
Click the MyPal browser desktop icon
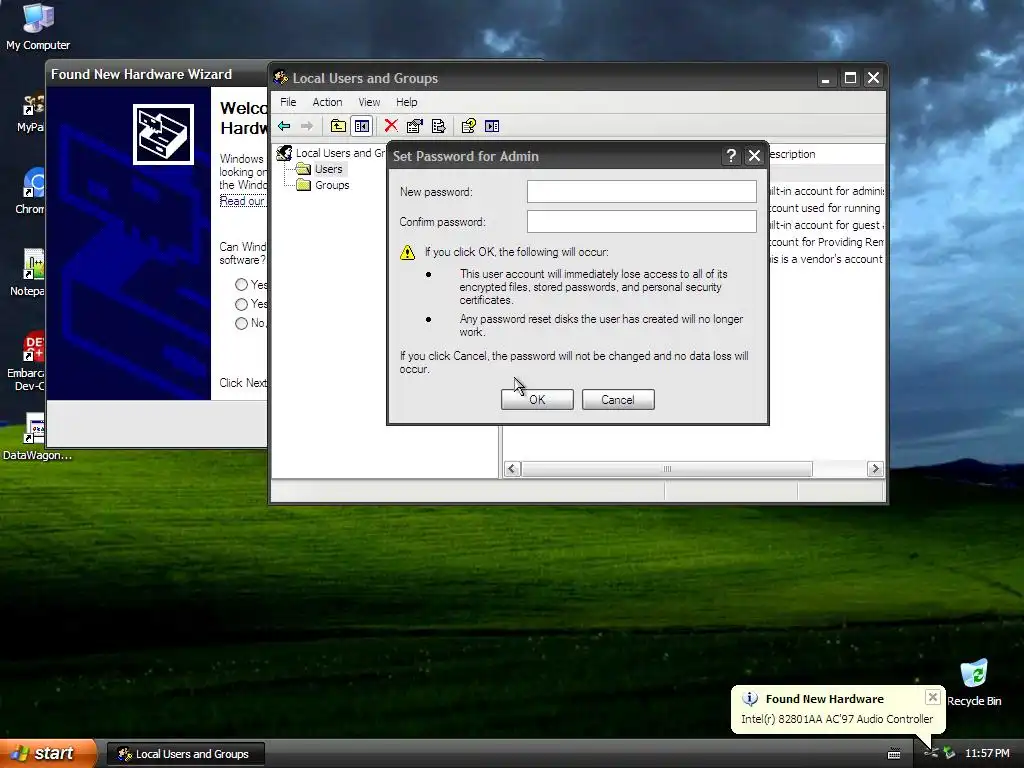34,104
